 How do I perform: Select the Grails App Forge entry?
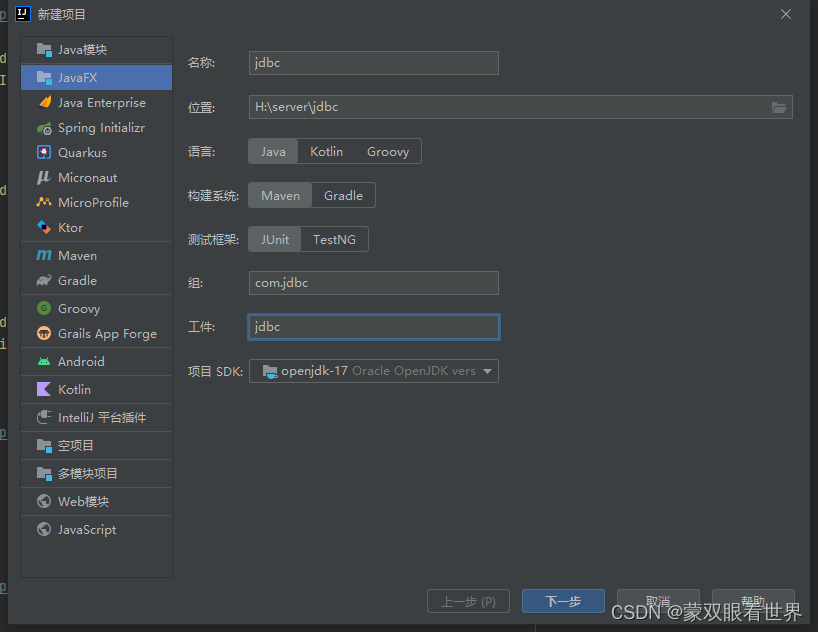tap(97, 333)
